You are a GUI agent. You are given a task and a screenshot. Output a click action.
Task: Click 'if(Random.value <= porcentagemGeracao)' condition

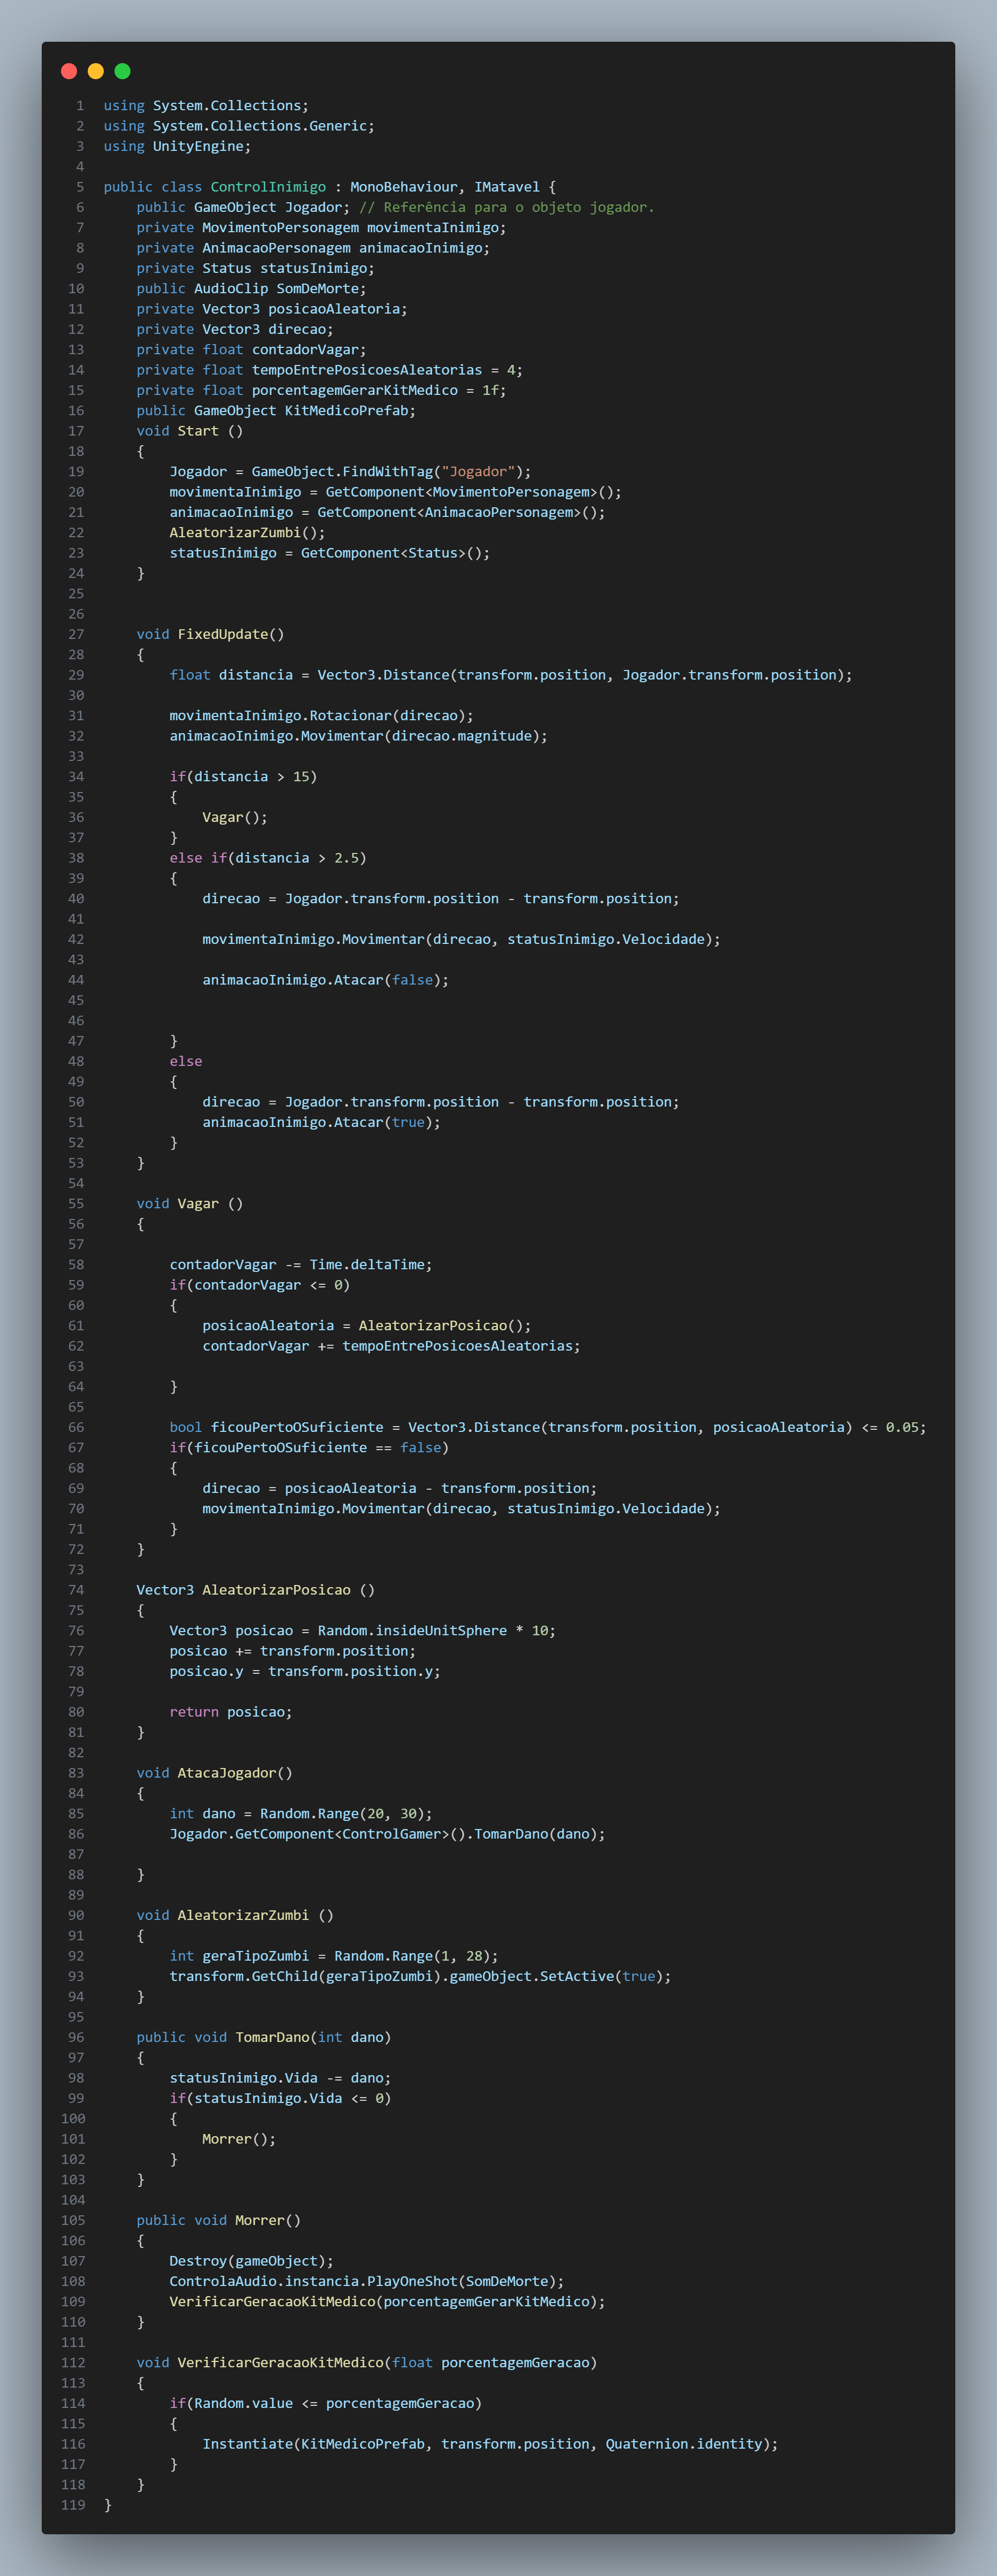325,2403
